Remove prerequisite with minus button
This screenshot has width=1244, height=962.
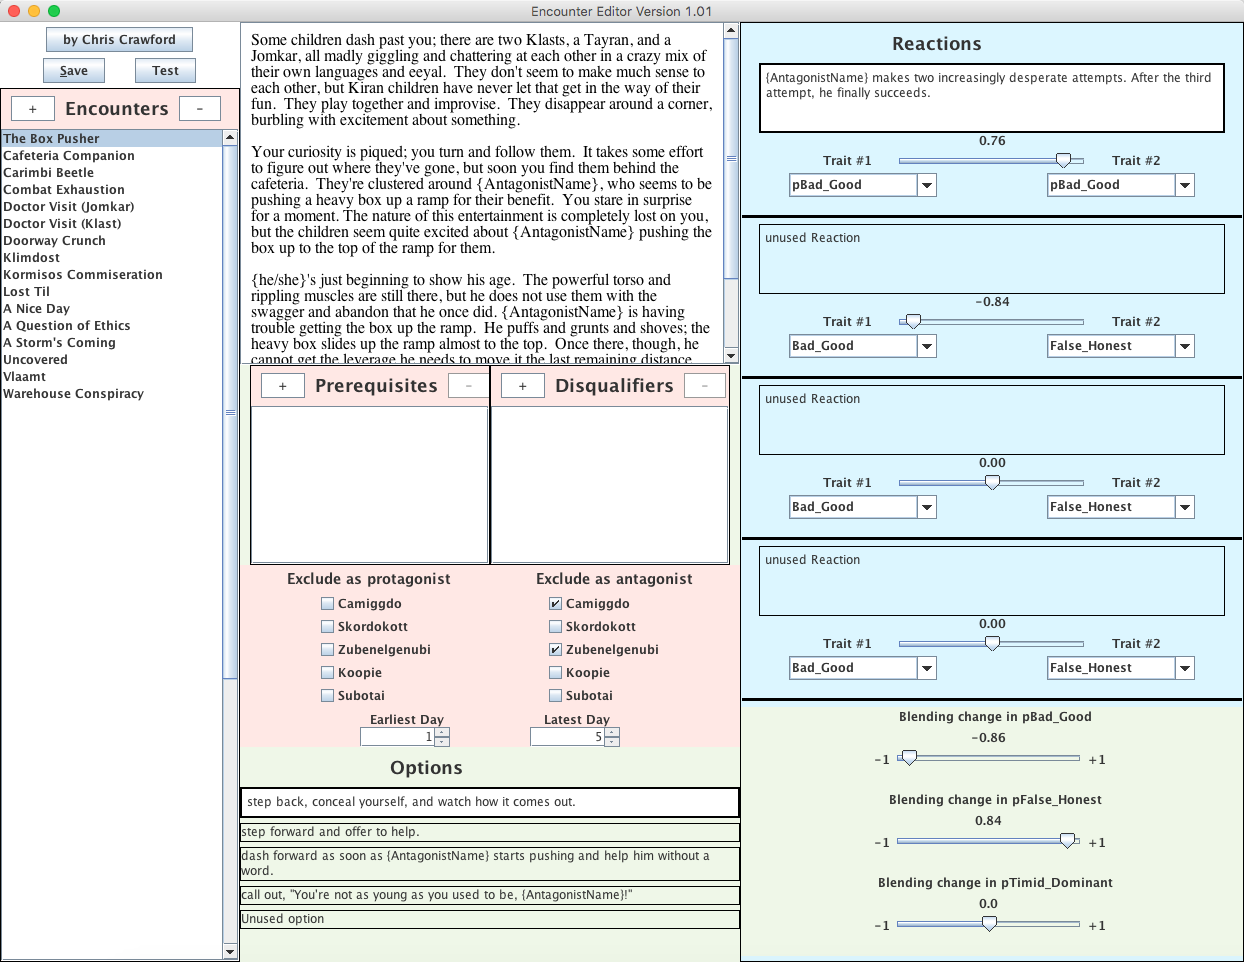[469, 386]
